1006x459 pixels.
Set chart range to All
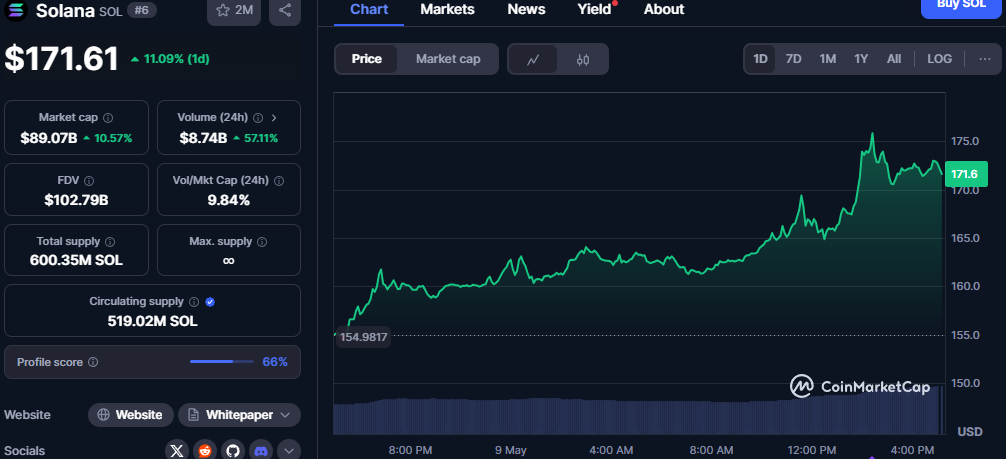(894, 59)
